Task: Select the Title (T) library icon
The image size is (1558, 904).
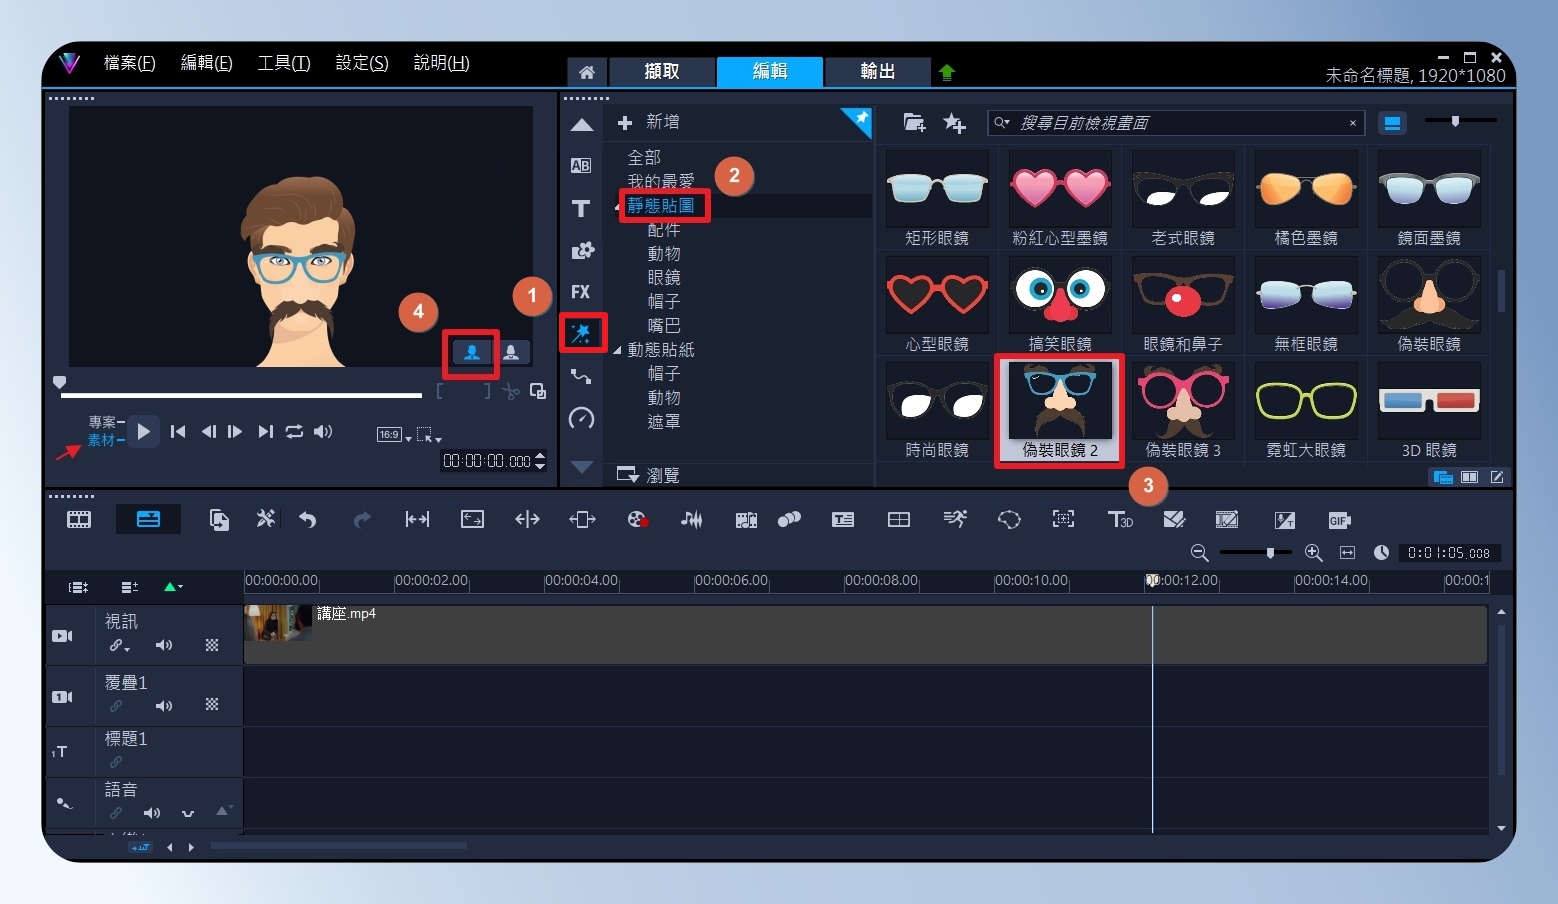Action: point(581,208)
